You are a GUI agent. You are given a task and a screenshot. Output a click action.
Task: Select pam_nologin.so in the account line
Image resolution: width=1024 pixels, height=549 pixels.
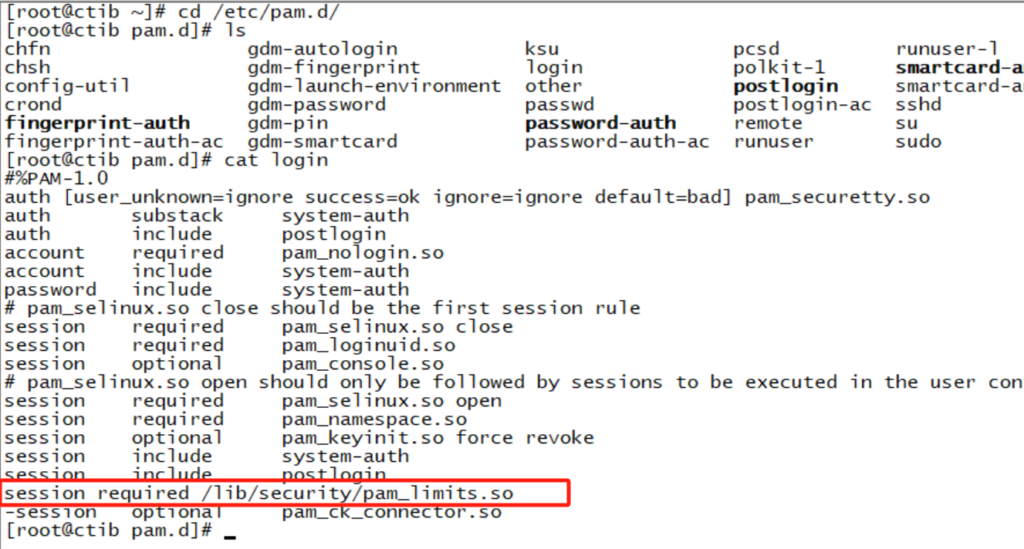click(x=362, y=253)
